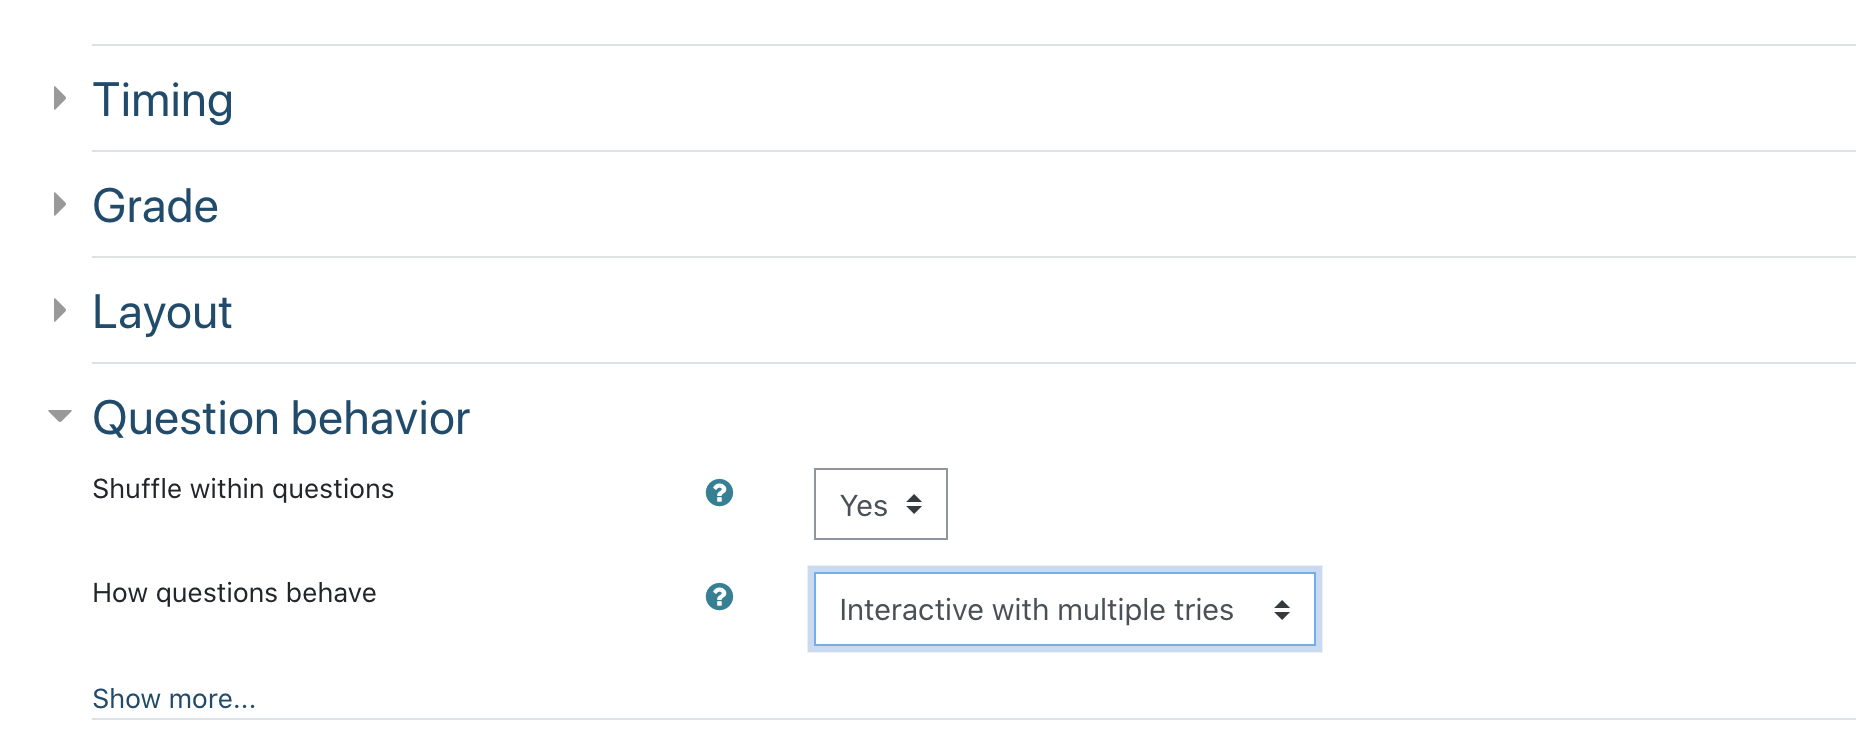This screenshot has height=744, width=1856.
Task: Collapse the Question behavior section arrow
Action: coord(60,416)
